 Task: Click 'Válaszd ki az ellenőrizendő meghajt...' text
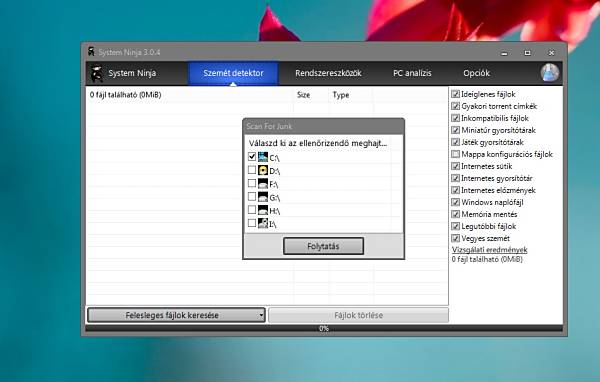(318, 143)
